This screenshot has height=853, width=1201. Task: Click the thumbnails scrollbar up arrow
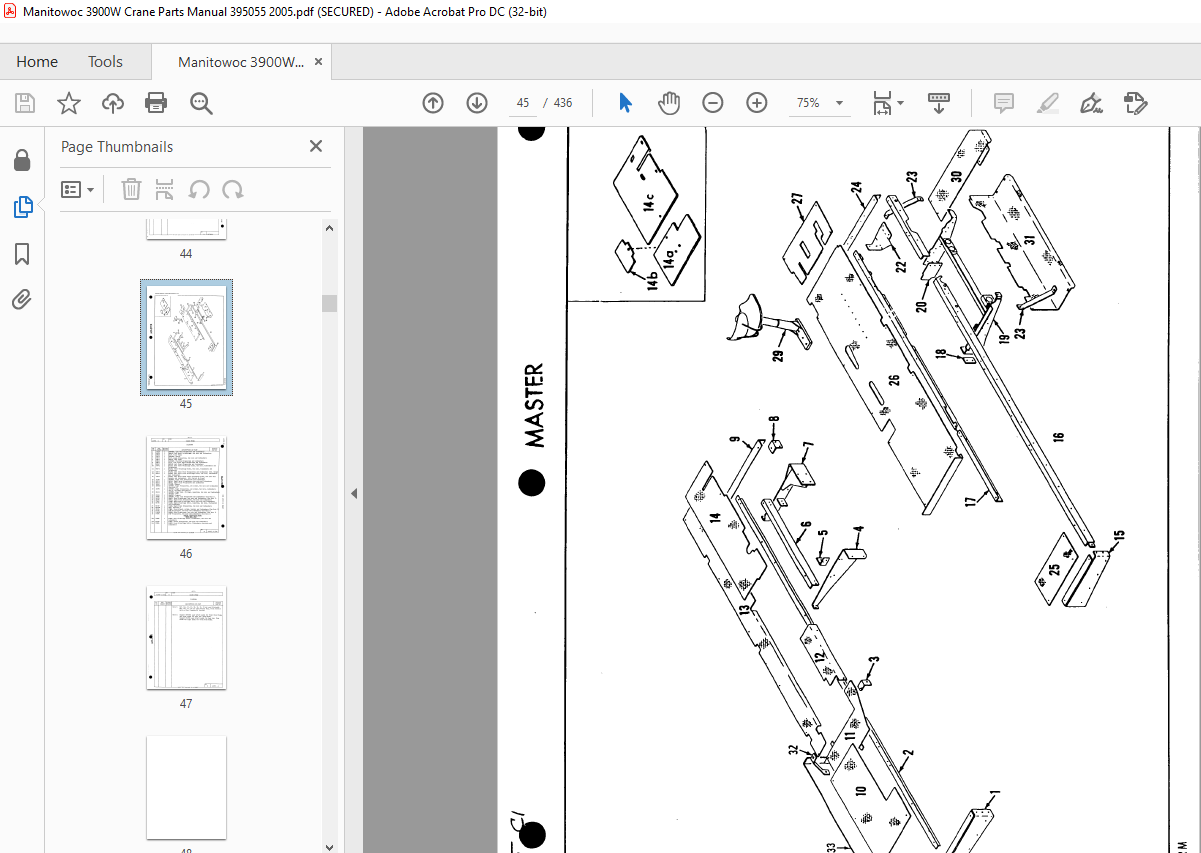click(329, 228)
